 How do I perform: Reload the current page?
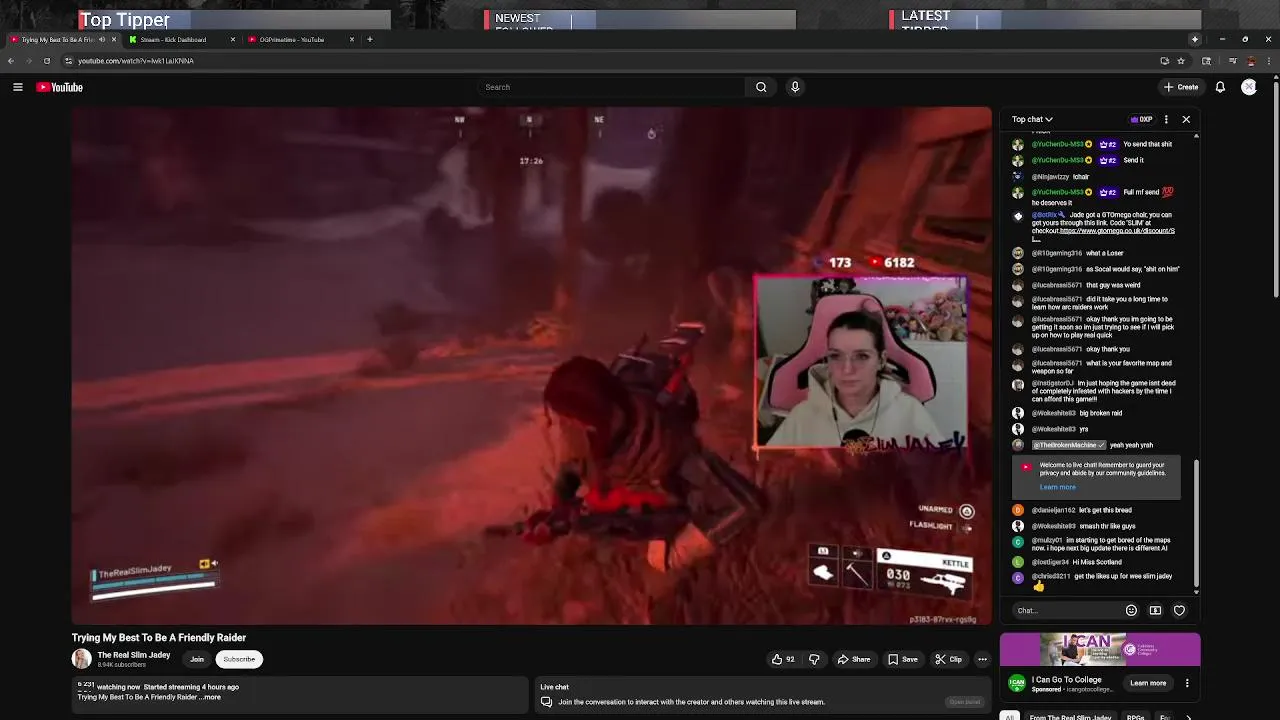tap(46, 61)
